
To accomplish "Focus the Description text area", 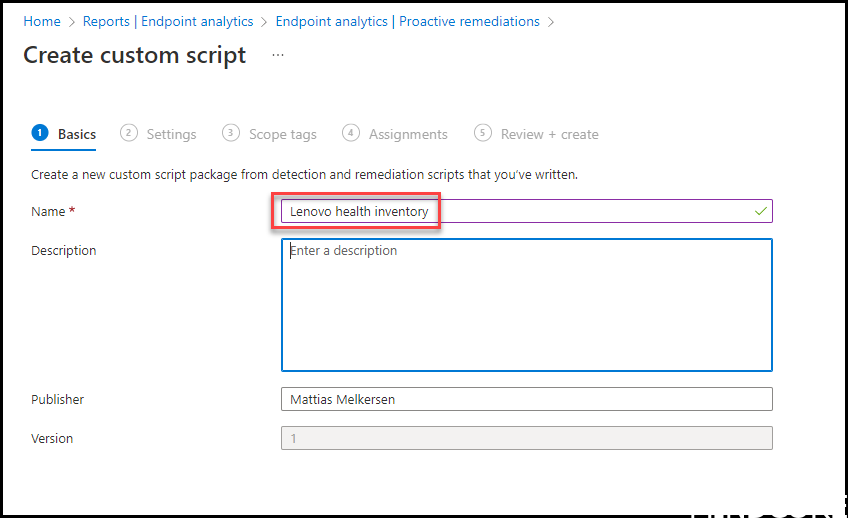I will pos(527,305).
